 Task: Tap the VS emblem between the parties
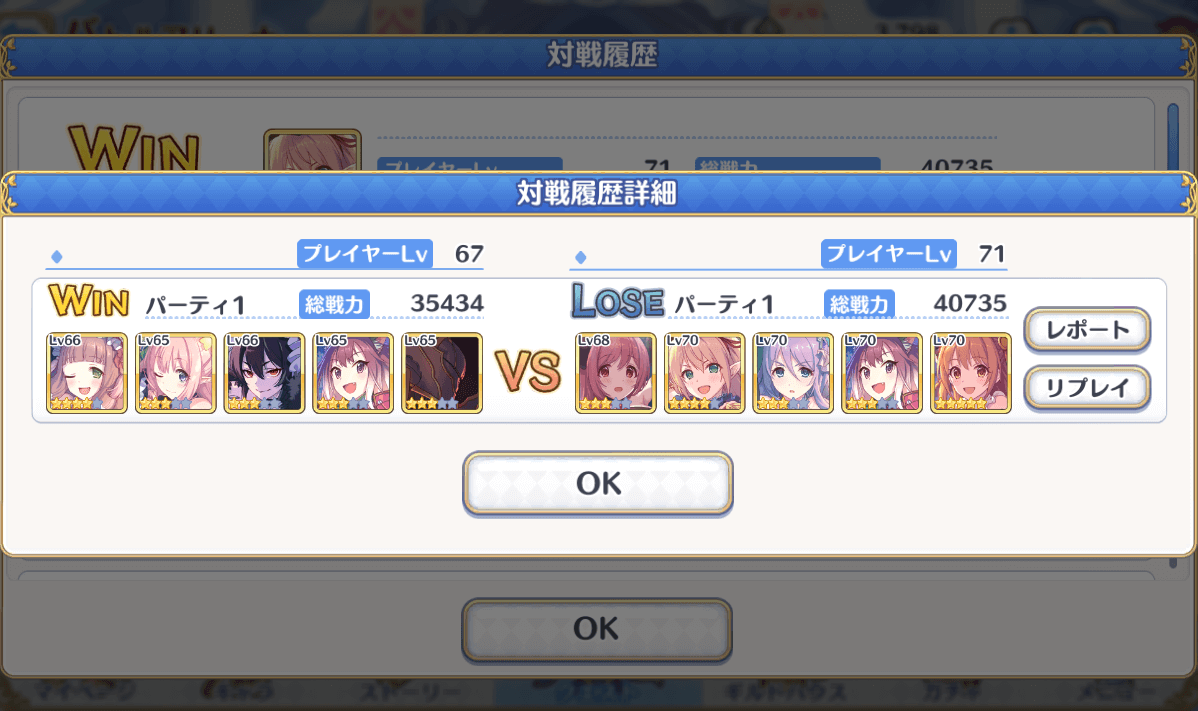(x=528, y=372)
